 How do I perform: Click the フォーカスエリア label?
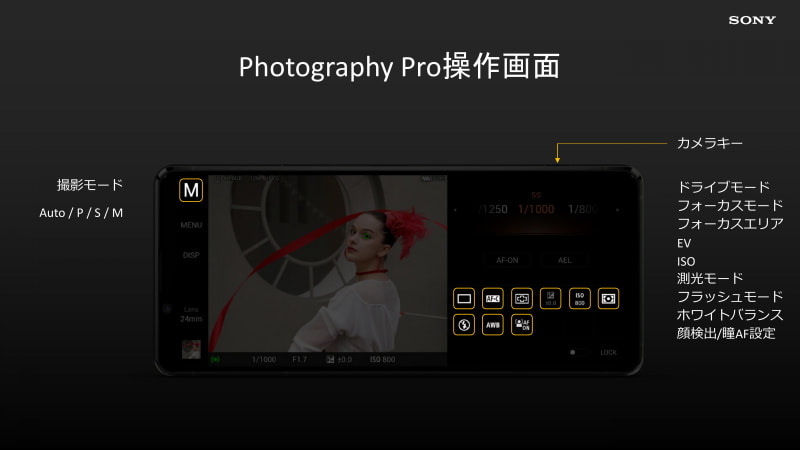click(x=730, y=224)
